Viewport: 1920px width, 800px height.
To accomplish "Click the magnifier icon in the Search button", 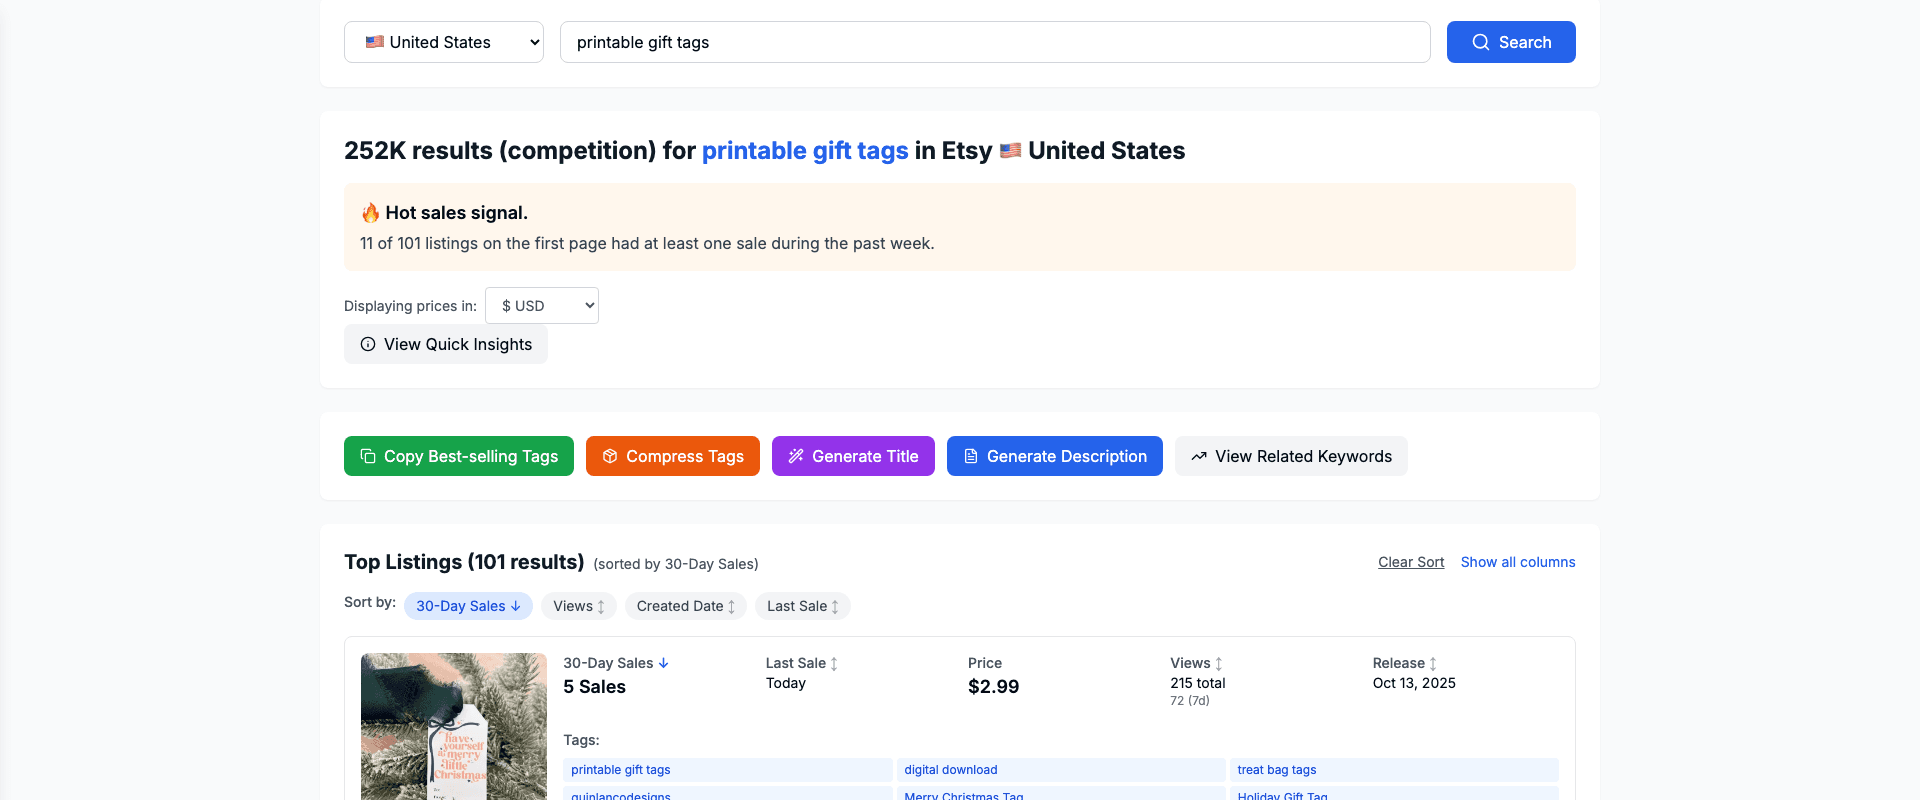I will 1480,42.
